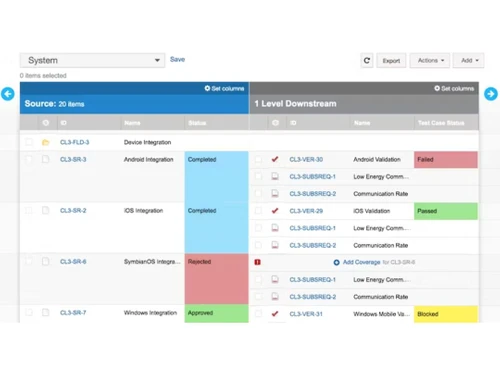This screenshot has height=375, width=500.
Task: Click 'Windows Integration' name cell
Action: 150,313
